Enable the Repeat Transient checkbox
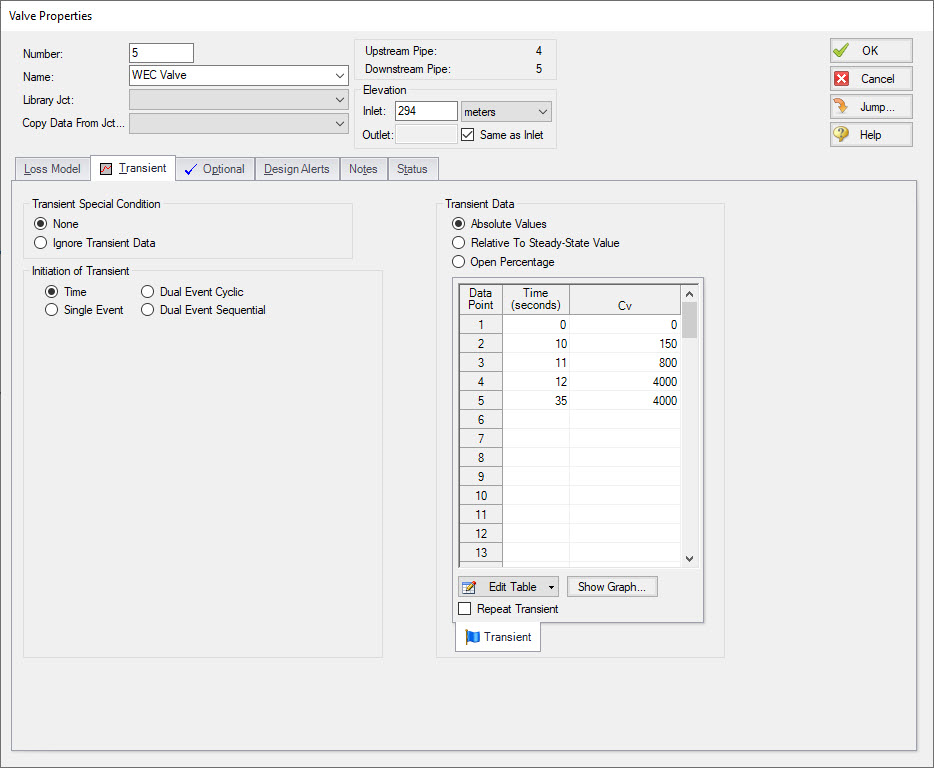934x768 pixels. click(465, 609)
